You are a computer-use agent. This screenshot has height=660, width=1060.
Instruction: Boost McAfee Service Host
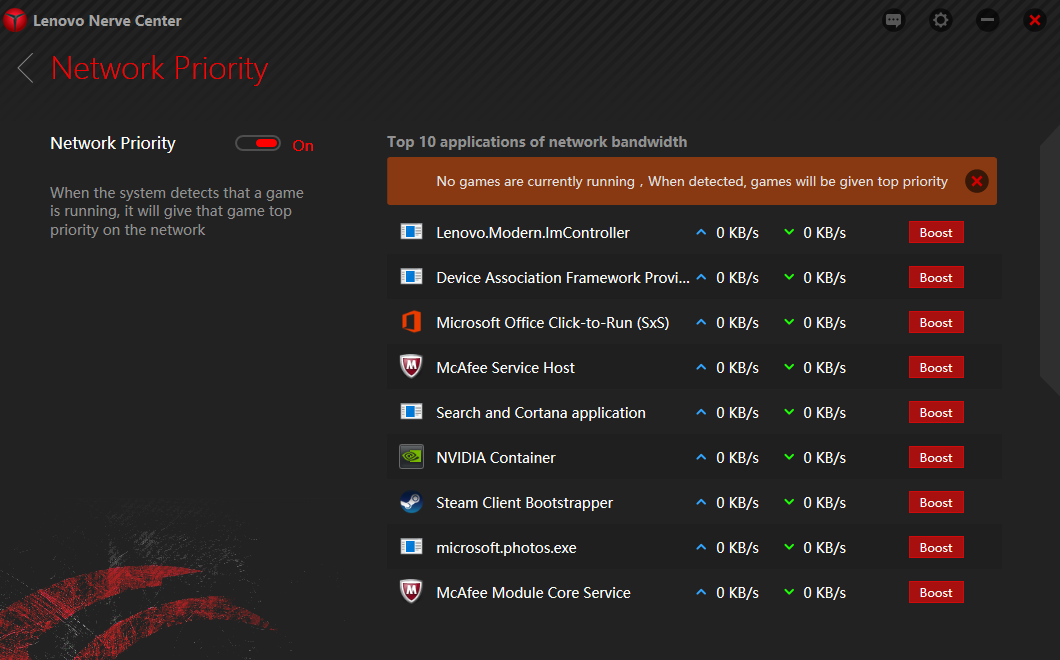pos(936,367)
